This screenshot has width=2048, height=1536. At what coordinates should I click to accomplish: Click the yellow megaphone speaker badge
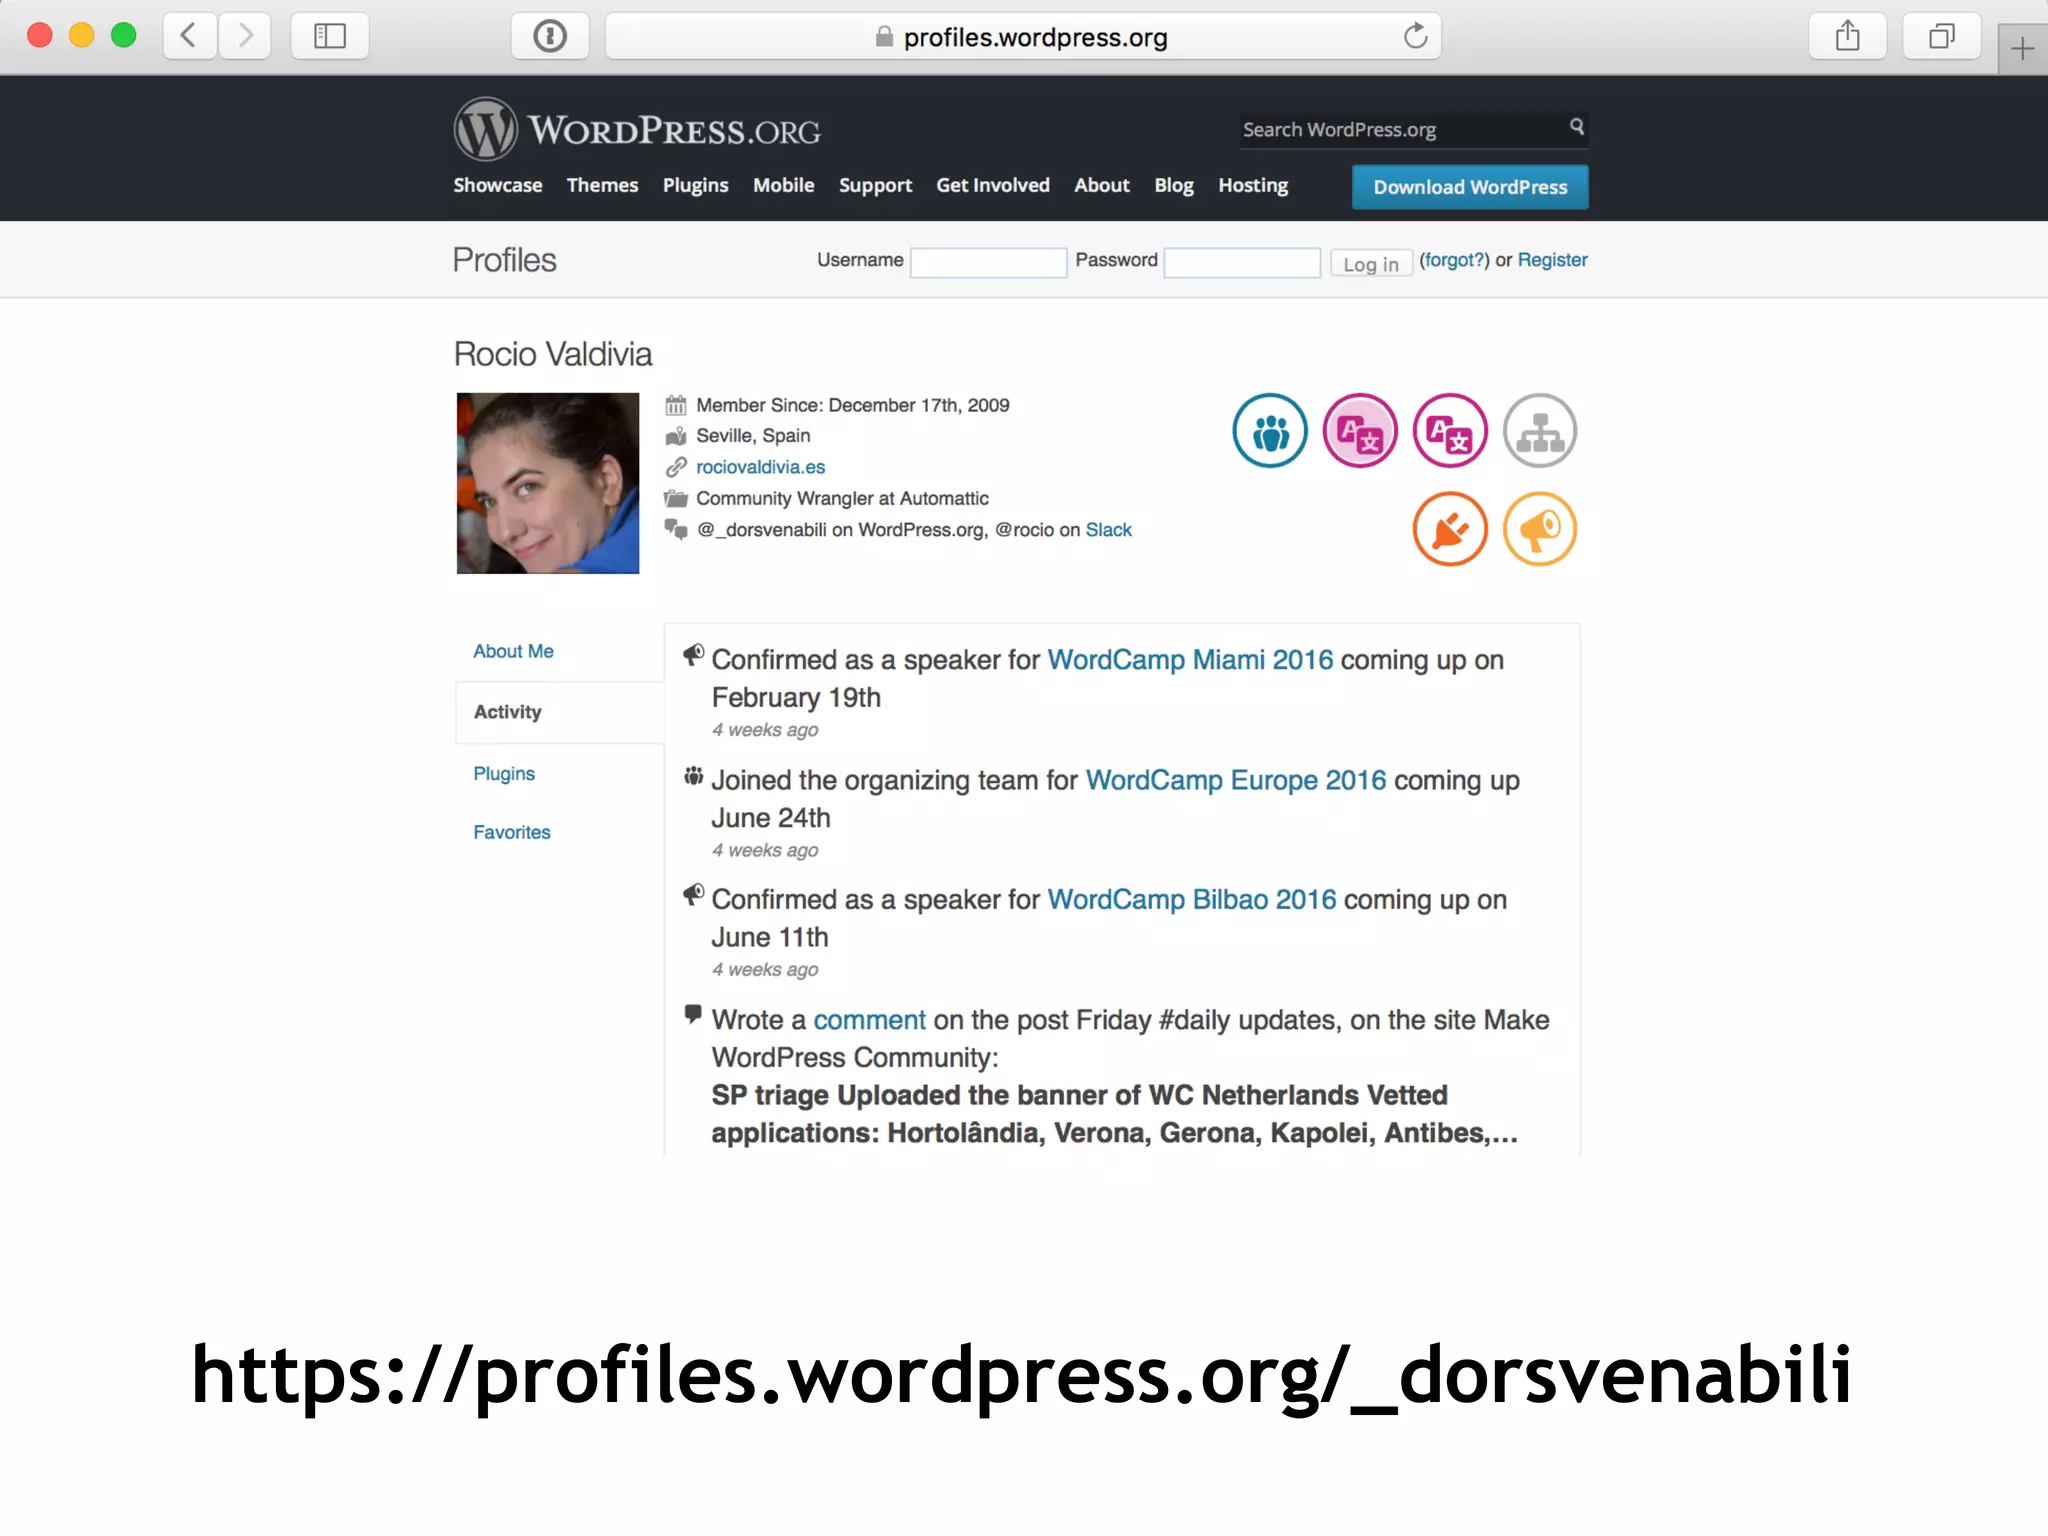1540,529
